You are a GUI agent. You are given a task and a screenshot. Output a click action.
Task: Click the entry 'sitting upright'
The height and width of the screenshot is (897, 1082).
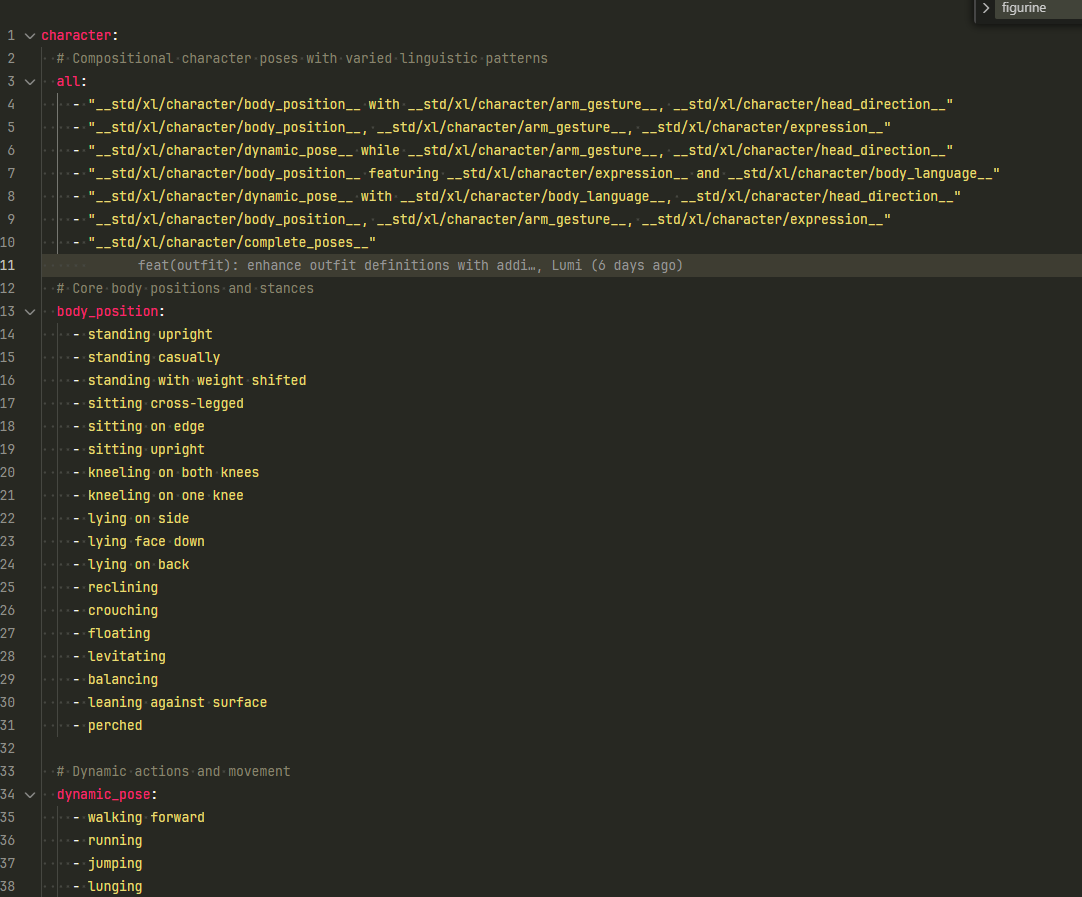click(x=146, y=449)
